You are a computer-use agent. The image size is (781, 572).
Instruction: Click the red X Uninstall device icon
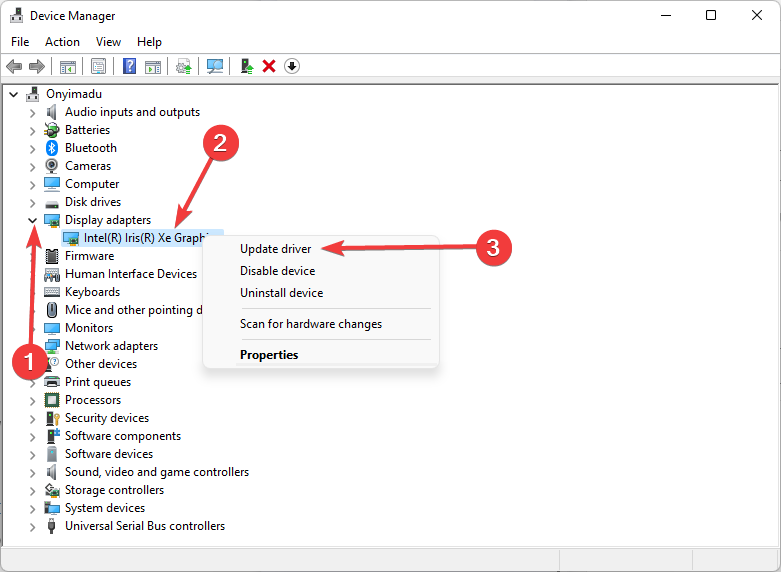tap(269, 66)
